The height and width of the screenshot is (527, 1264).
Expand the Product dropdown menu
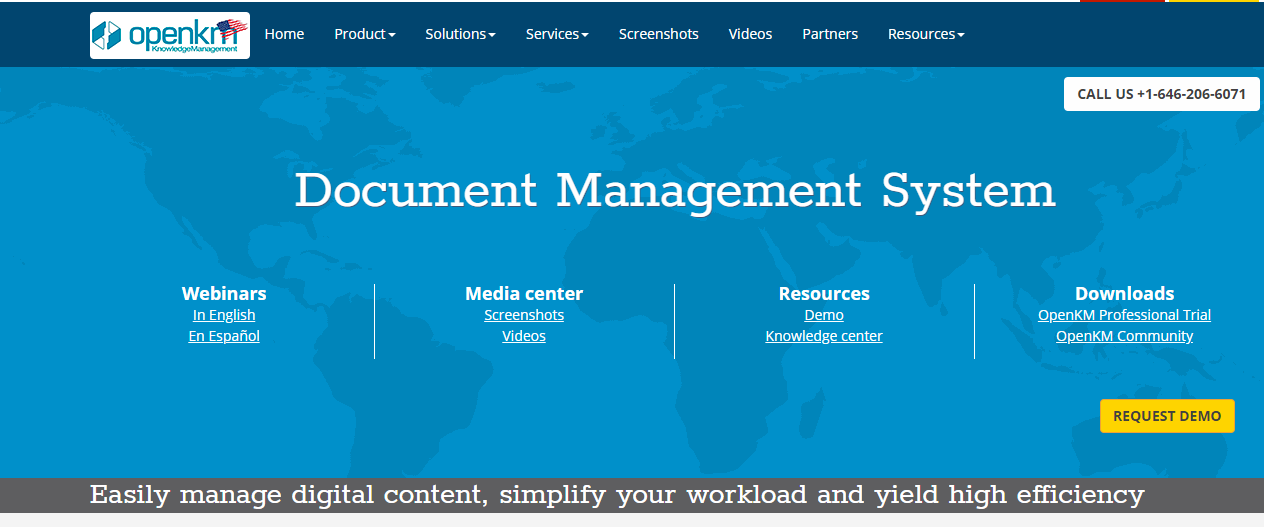coord(365,34)
